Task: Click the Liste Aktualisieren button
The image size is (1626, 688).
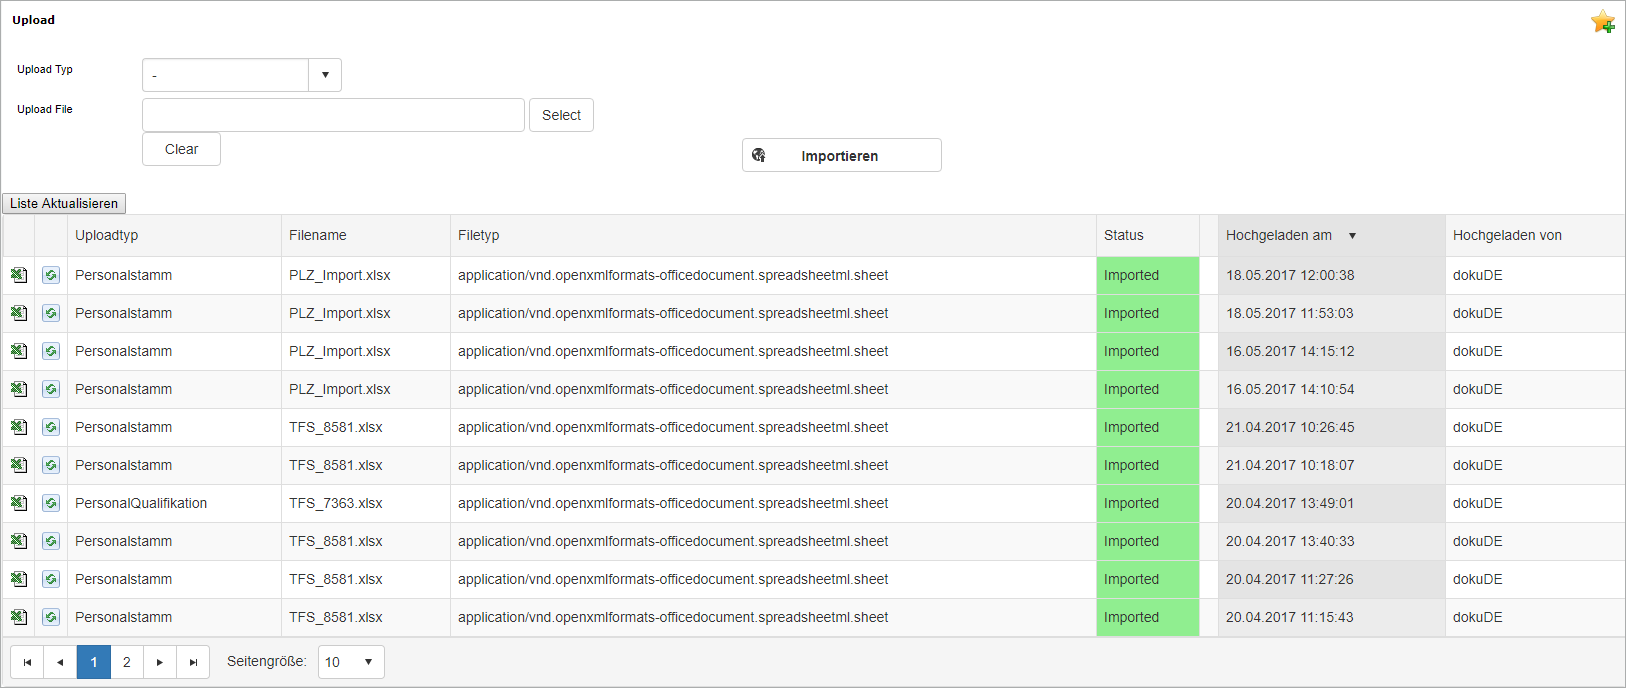Action: [x=64, y=203]
